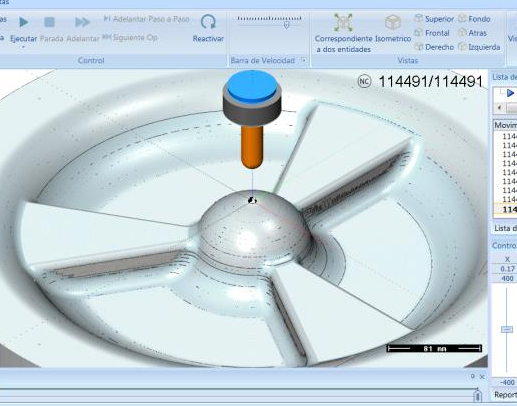The width and height of the screenshot is (517, 406).
Task: Switch to Superior view
Action: [434, 19]
